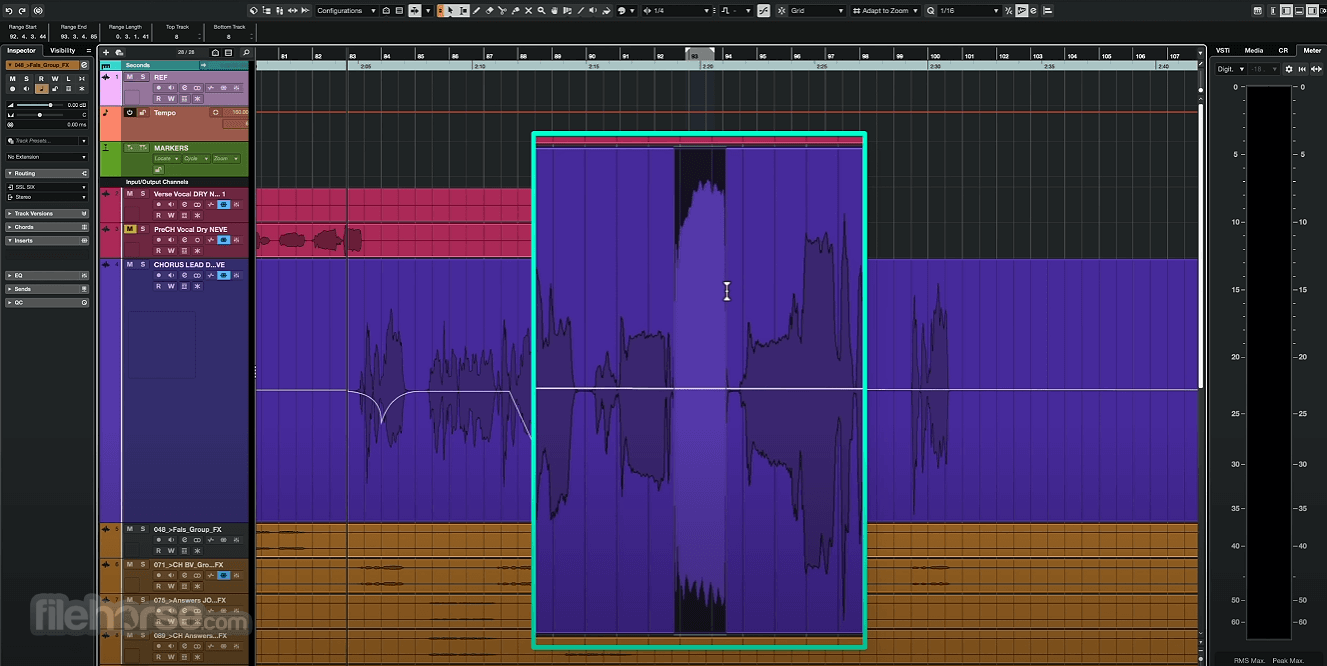Click the Inspector pan slider
Image resolution: width=1327 pixels, height=666 pixels.
point(40,115)
